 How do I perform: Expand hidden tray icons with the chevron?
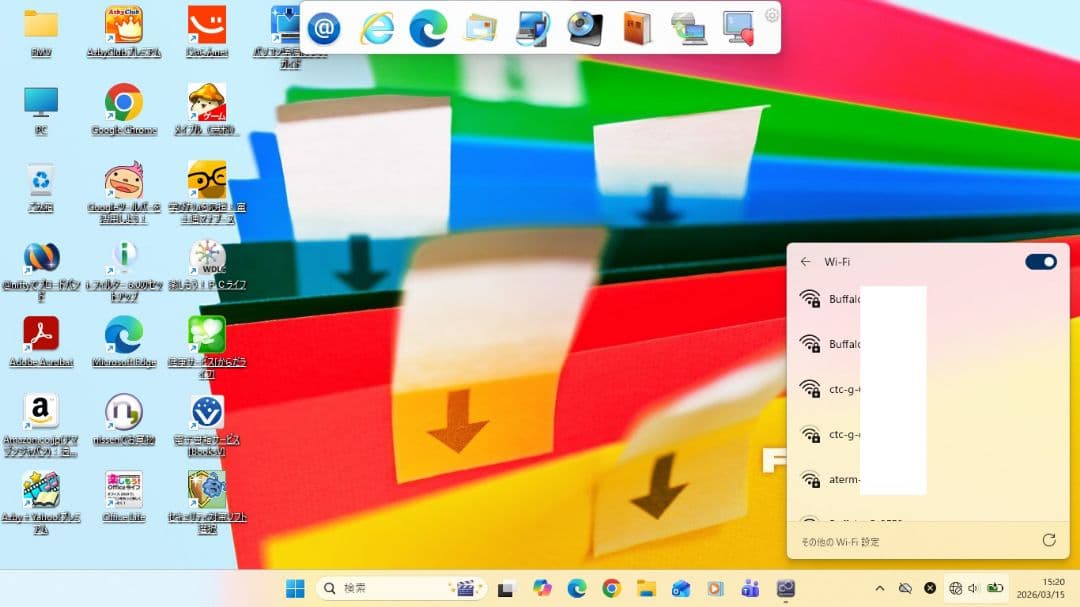coord(880,588)
